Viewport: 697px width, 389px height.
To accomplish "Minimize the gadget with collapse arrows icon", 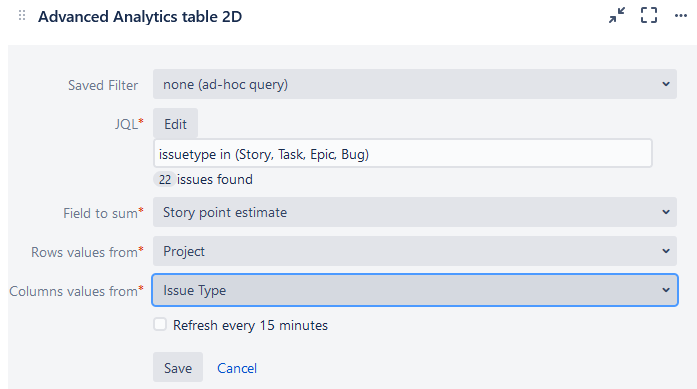I will pyautogui.click(x=617, y=16).
